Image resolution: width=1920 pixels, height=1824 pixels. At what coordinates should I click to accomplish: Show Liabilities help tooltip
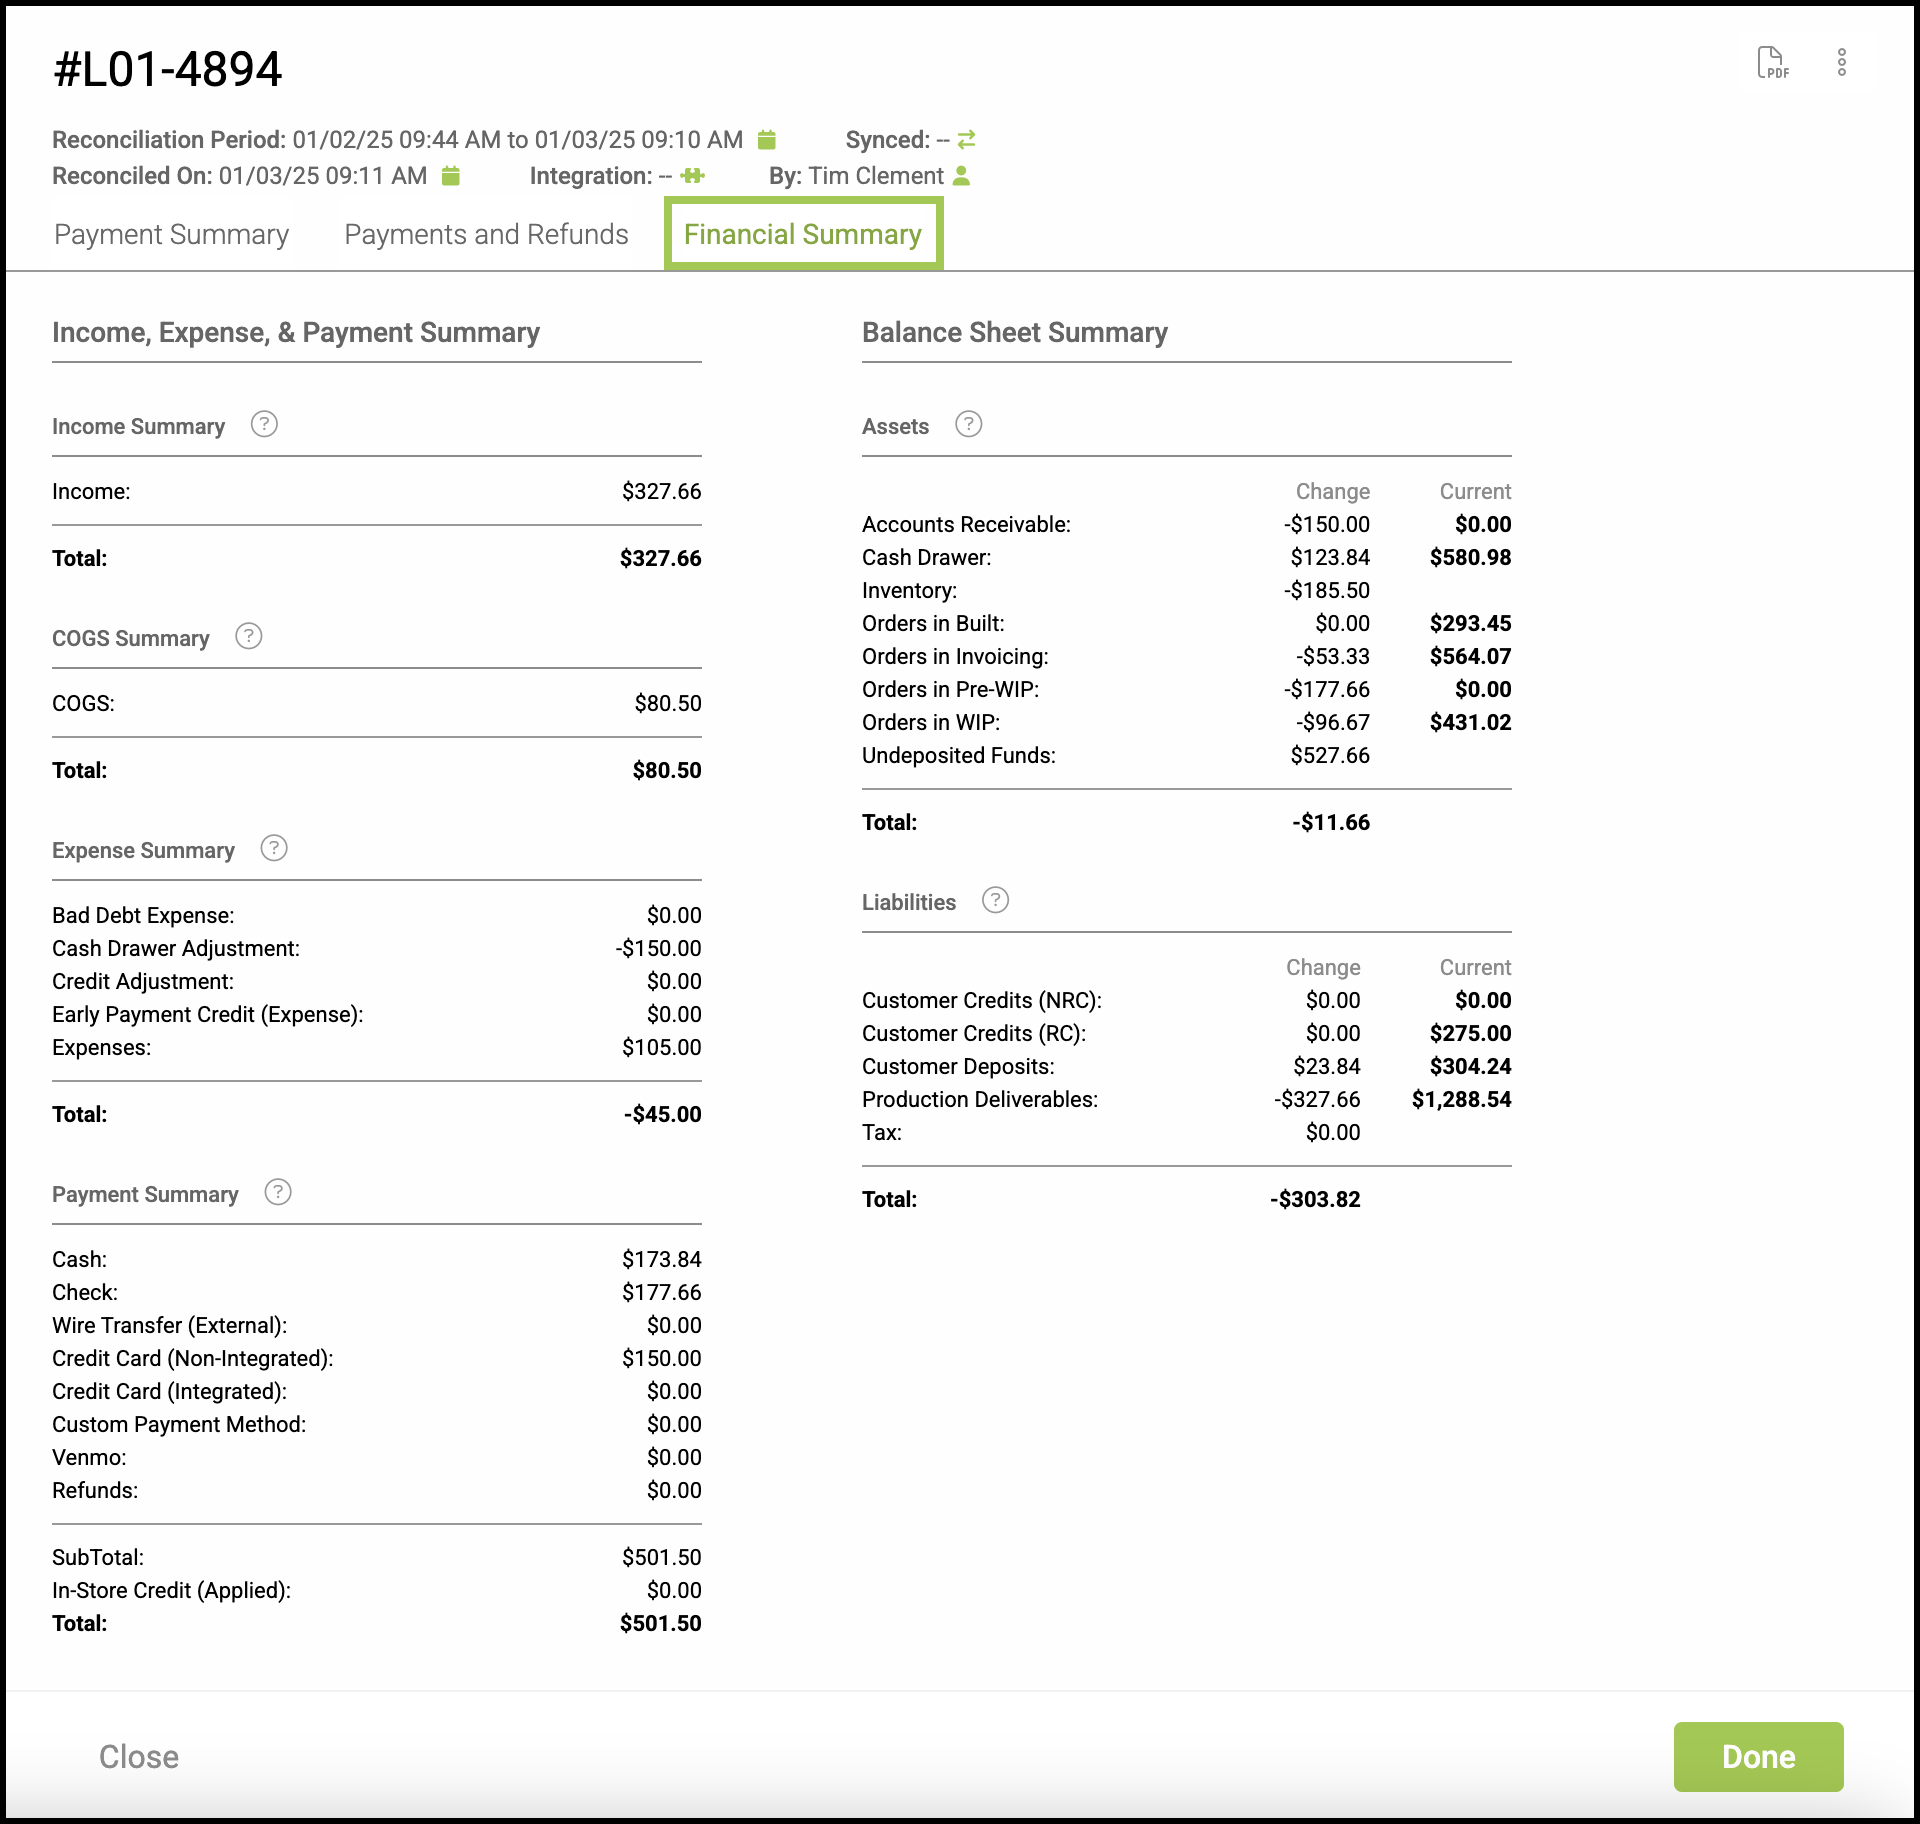(995, 901)
